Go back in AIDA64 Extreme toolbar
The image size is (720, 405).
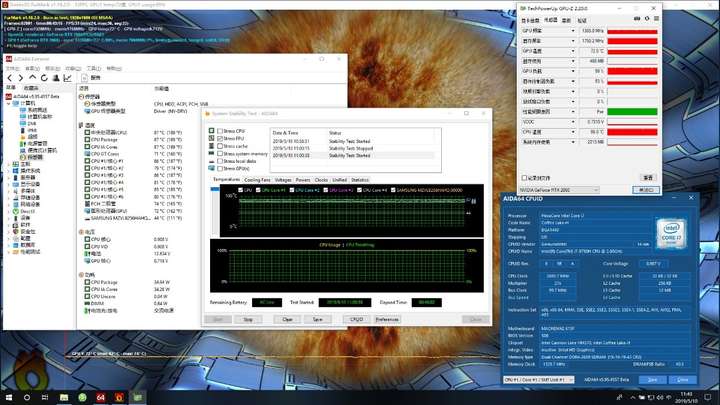point(10,78)
